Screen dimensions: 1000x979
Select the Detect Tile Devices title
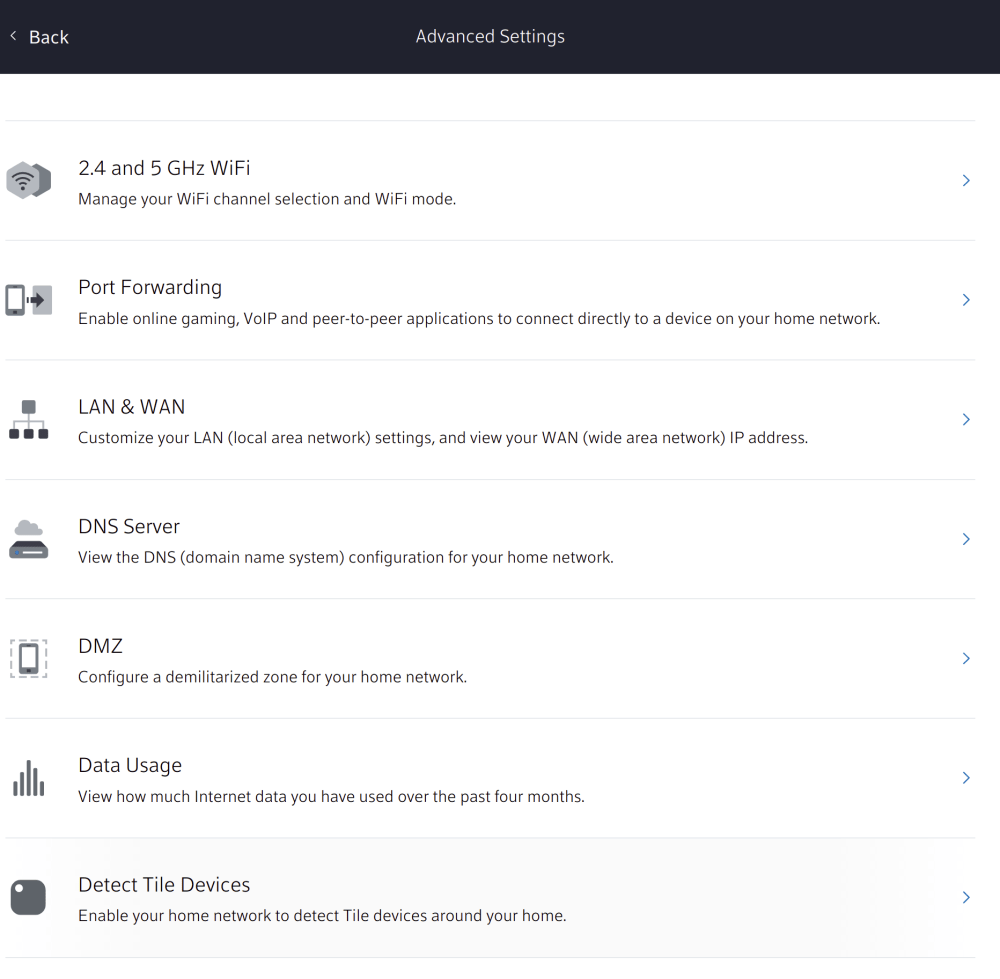coord(164,885)
